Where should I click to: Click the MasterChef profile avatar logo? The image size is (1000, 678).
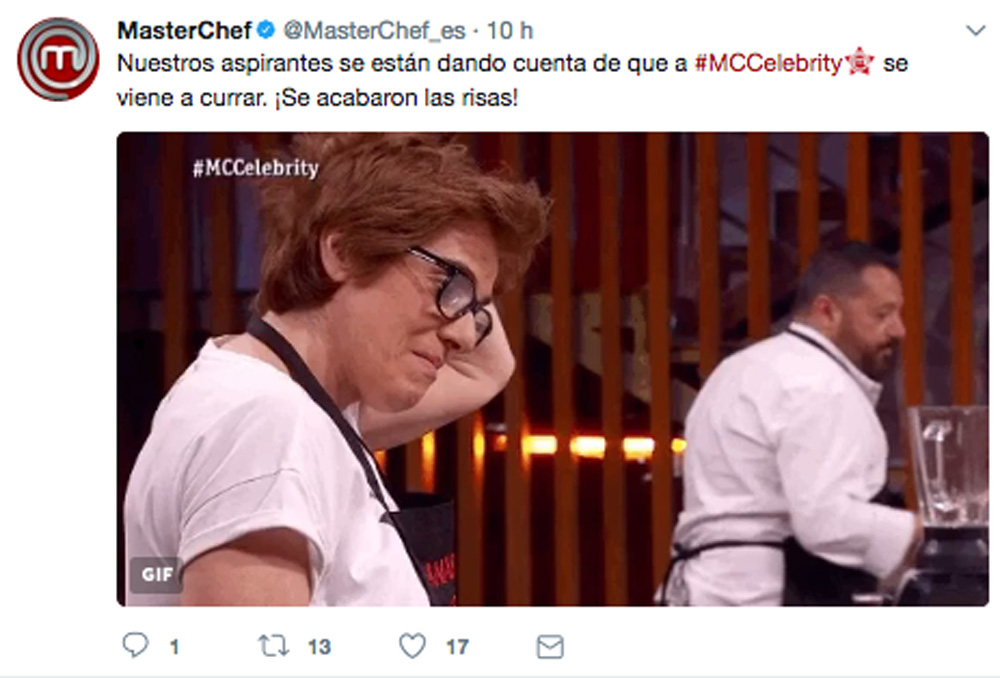[x=58, y=59]
